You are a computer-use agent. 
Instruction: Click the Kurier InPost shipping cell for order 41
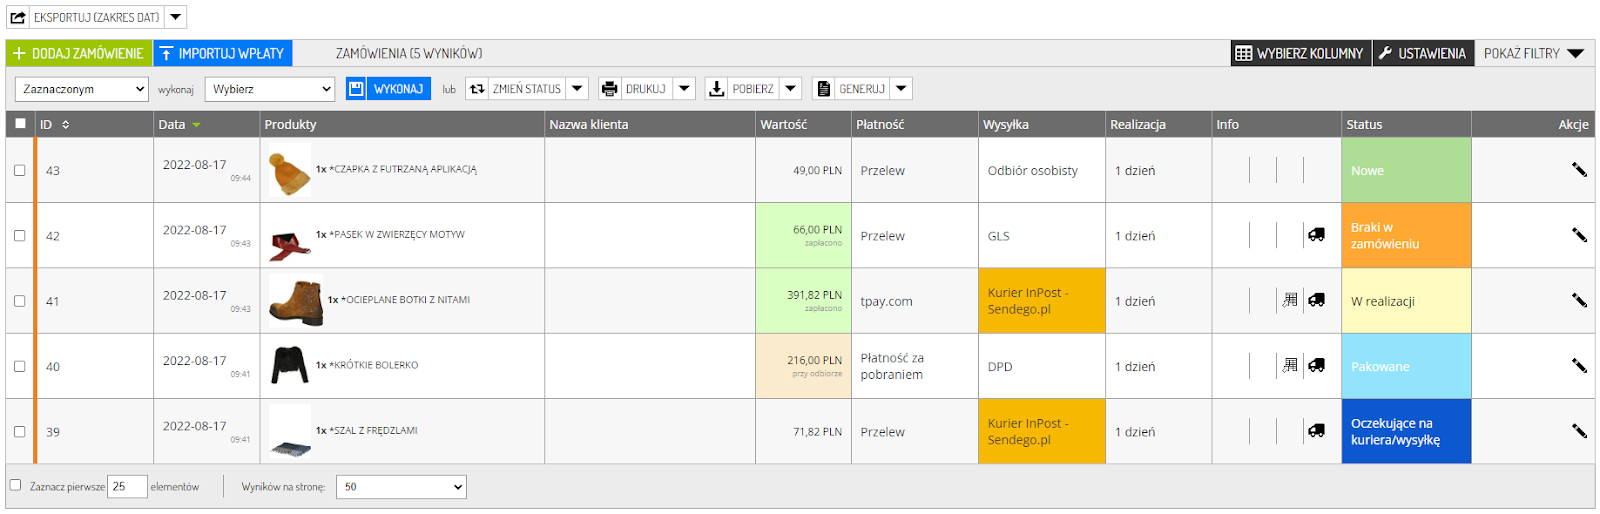coord(1042,301)
